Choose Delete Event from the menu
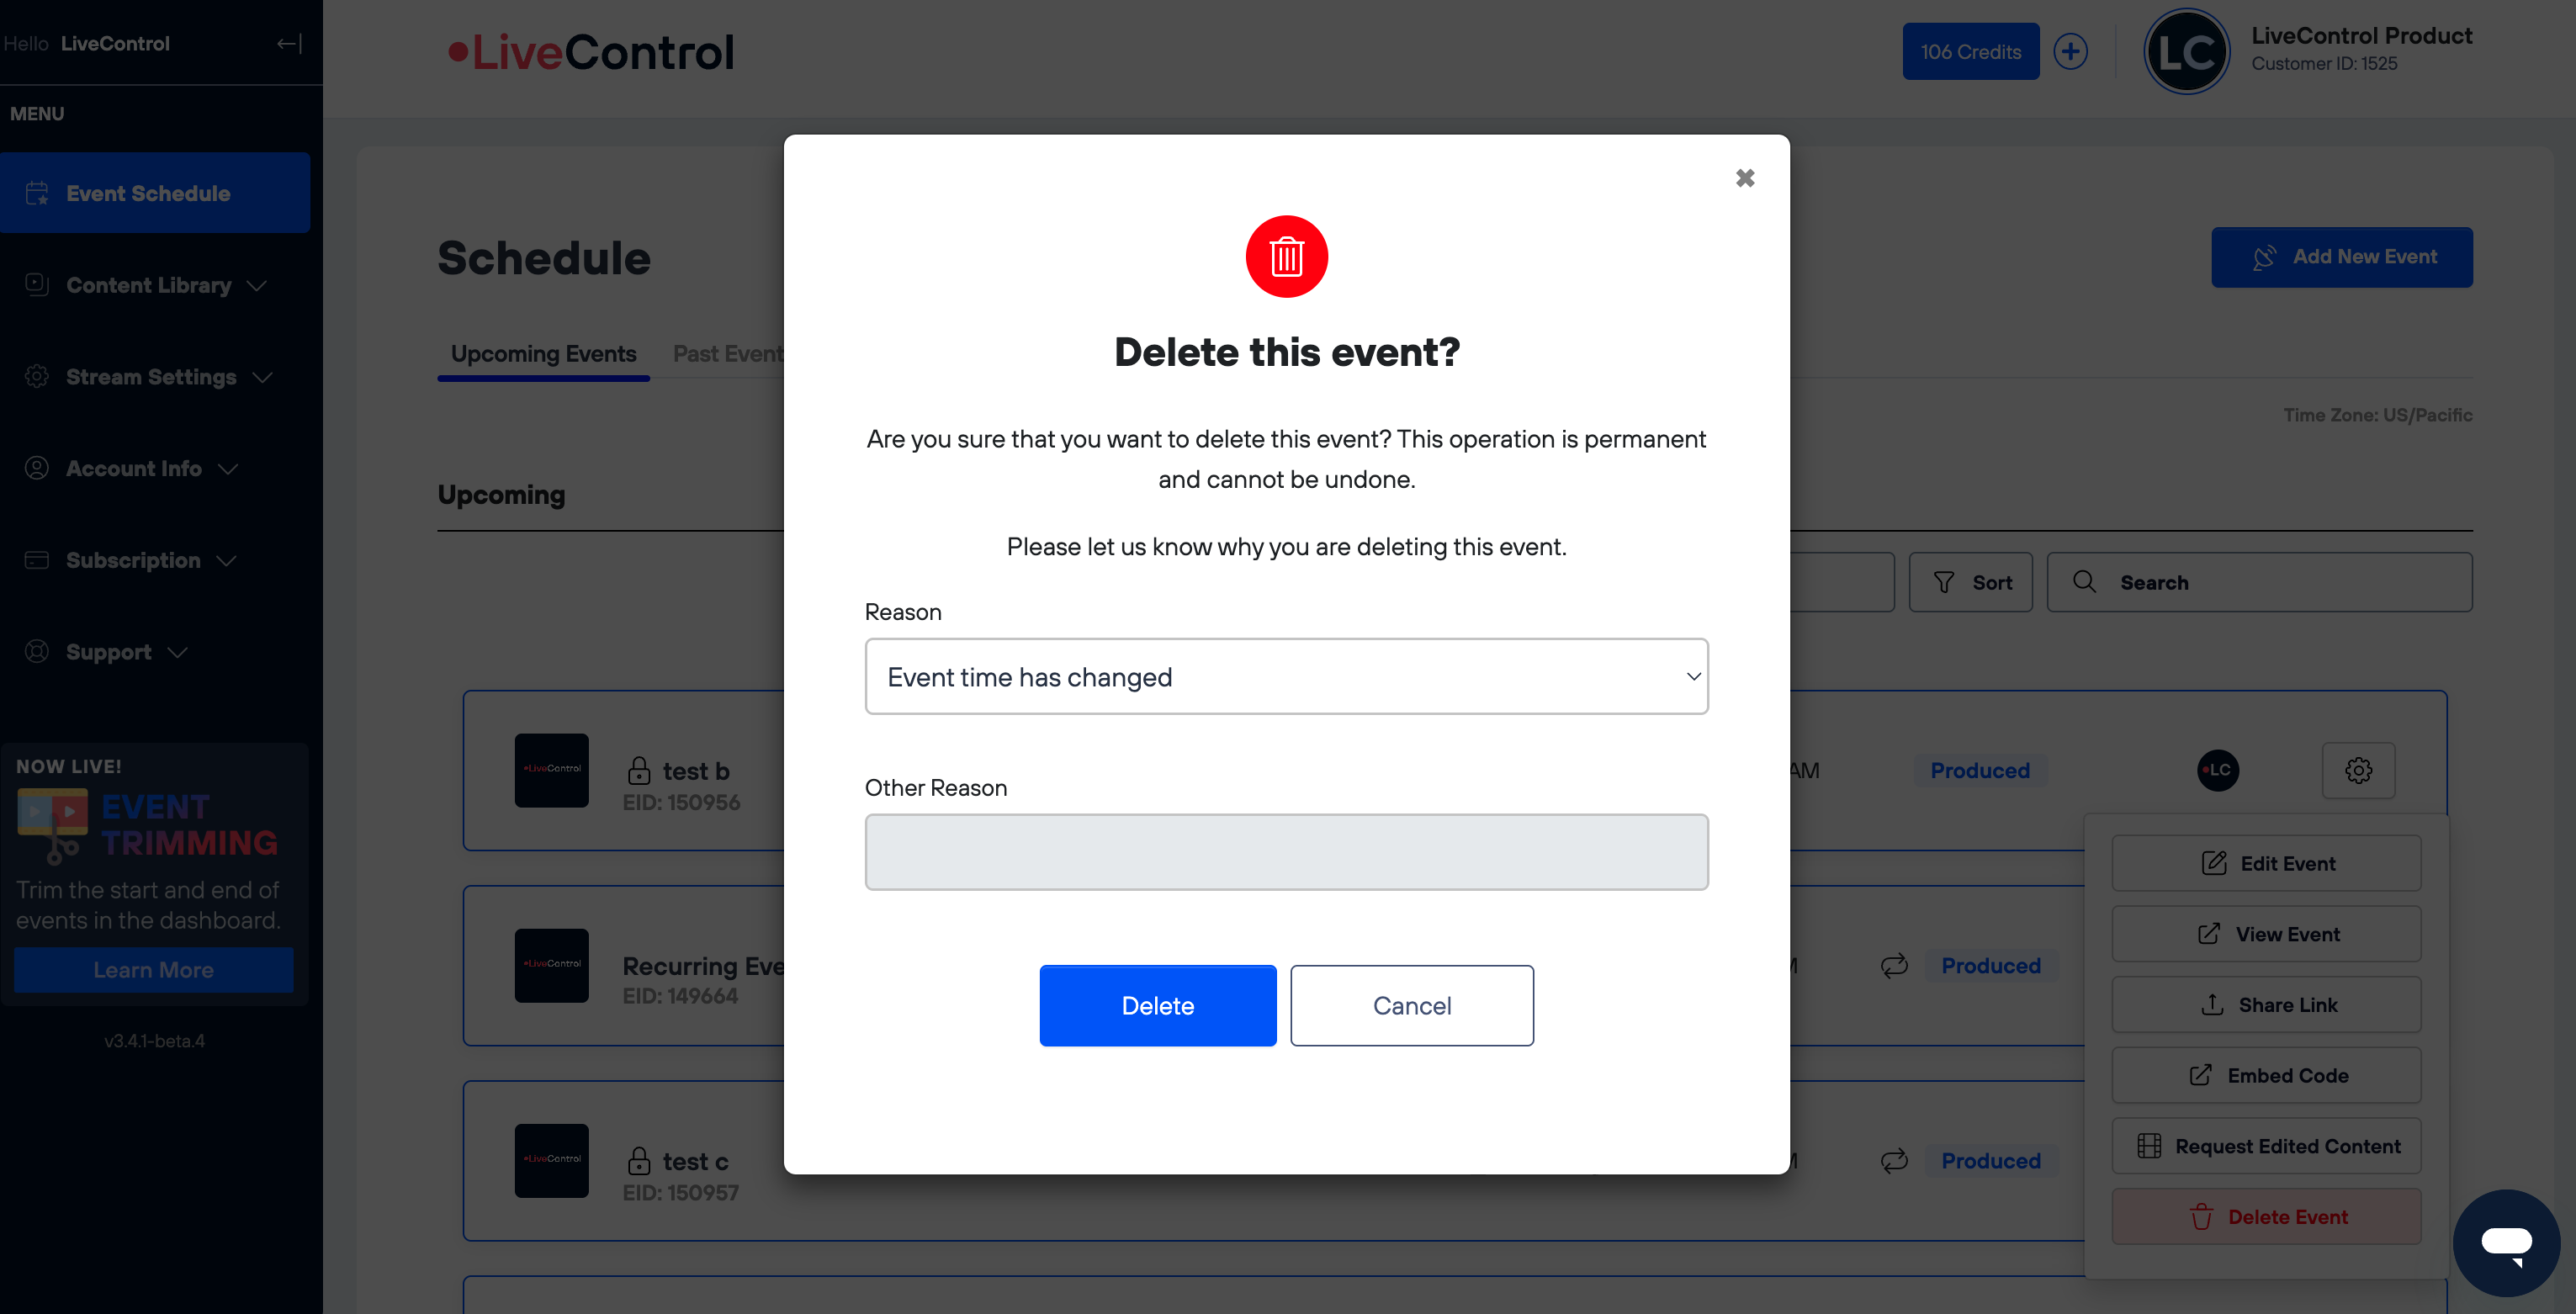 (x=2266, y=1217)
